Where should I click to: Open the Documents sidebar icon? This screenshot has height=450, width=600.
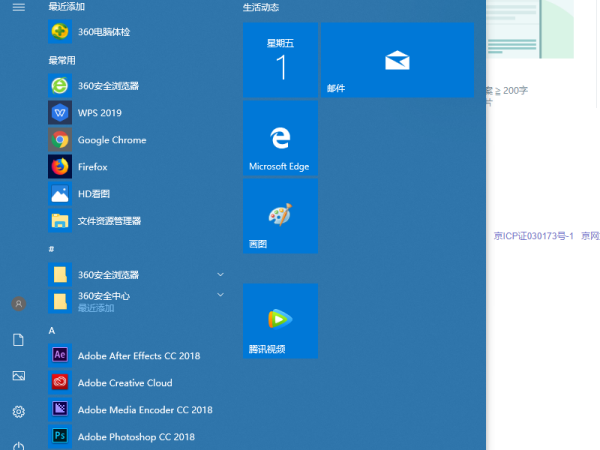coord(18,339)
